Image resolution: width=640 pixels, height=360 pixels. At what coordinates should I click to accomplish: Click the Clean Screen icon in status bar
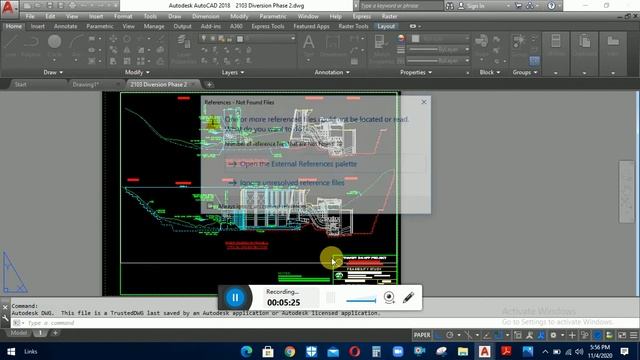click(x=622, y=335)
